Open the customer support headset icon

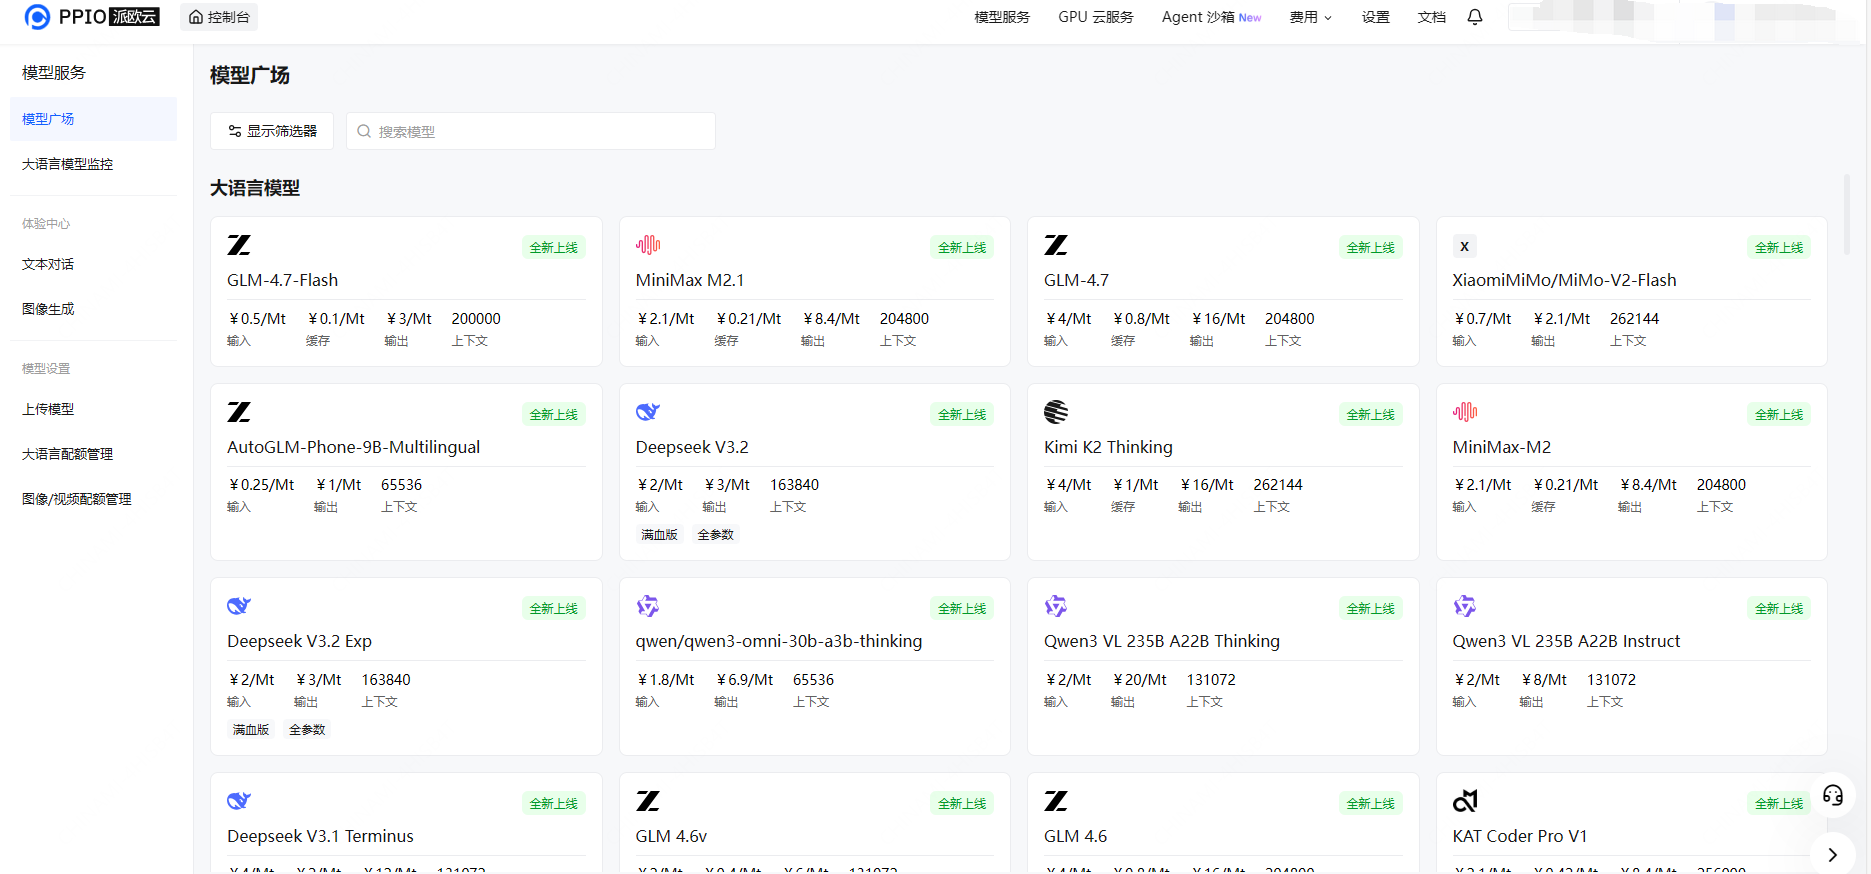(1833, 795)
